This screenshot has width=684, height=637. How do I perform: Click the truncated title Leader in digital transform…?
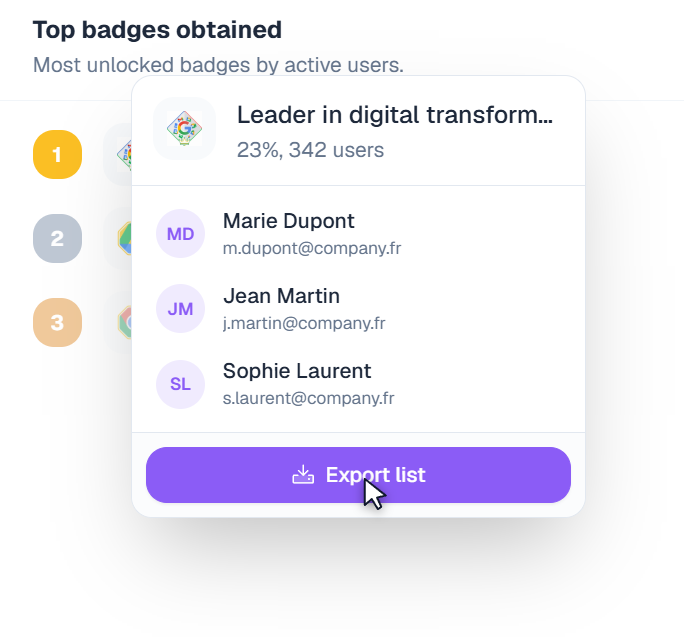pyautogui.click(x=394, y=115)
